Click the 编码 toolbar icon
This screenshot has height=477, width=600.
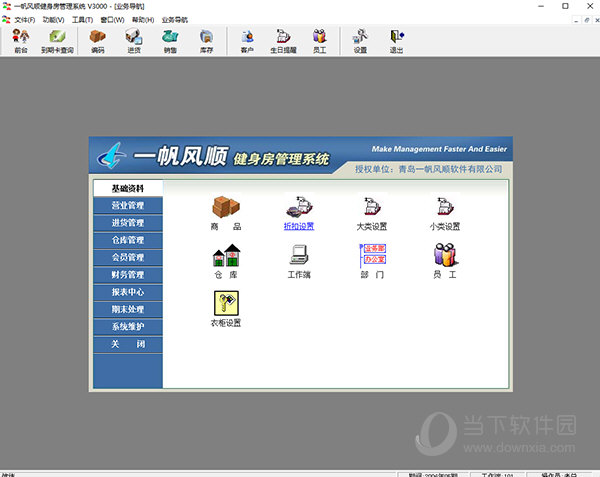click(98, 41)
